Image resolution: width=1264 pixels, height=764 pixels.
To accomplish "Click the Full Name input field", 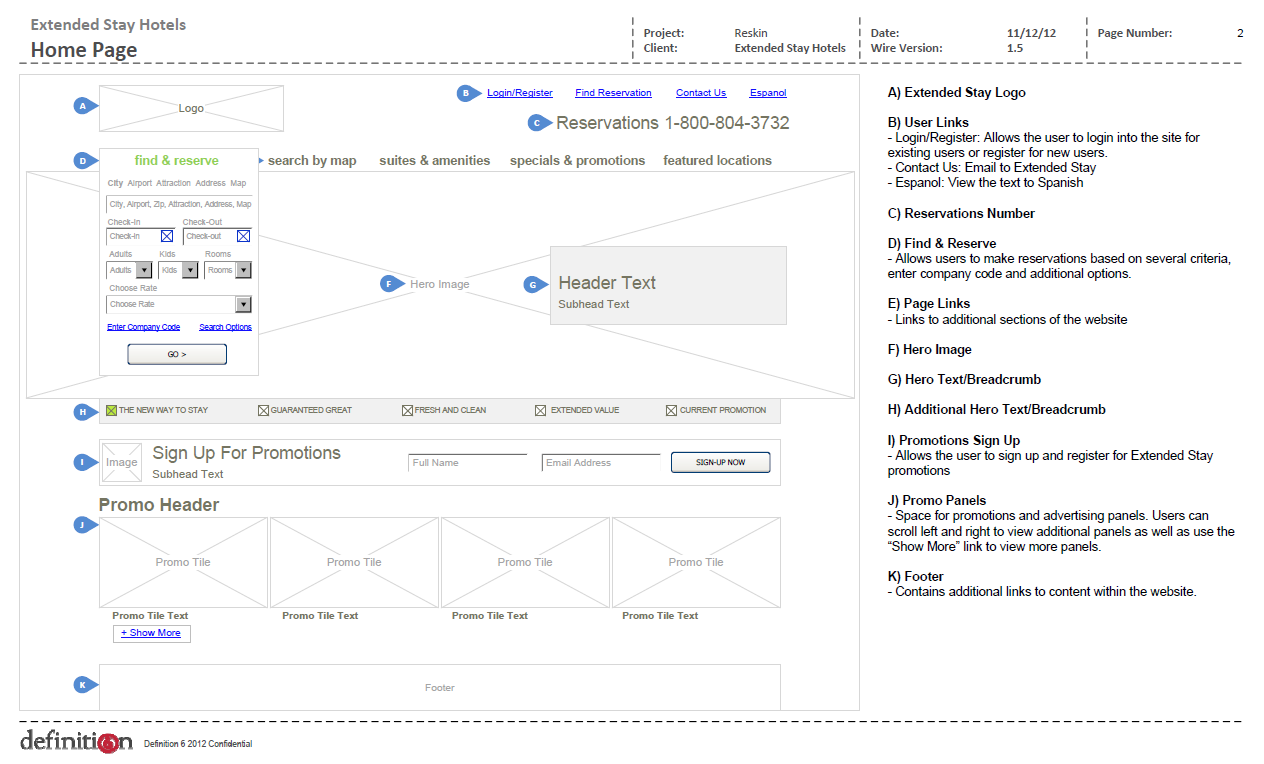I will coord(467,462).
